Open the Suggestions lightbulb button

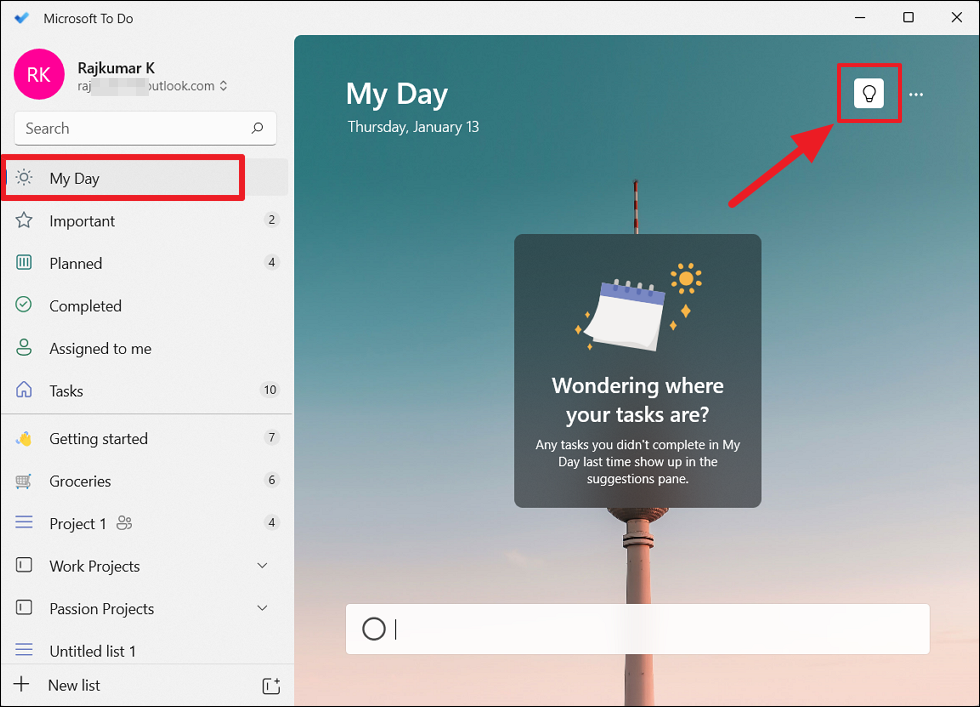coord(869,94)
